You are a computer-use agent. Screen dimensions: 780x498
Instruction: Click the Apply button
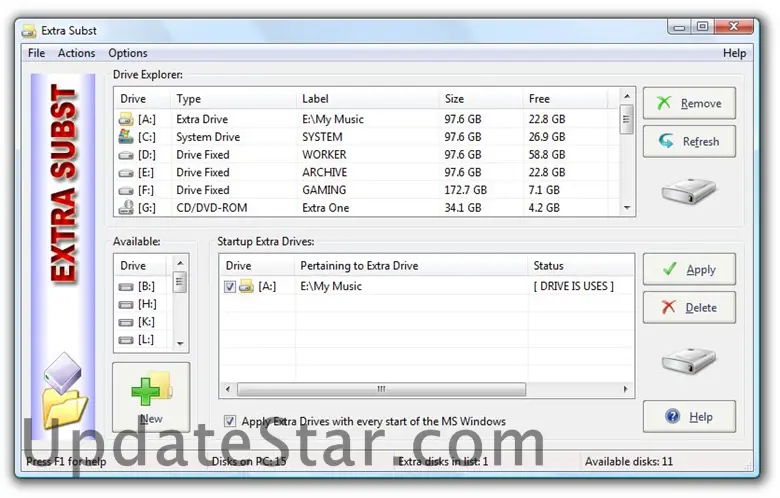[x=689, y=269]
